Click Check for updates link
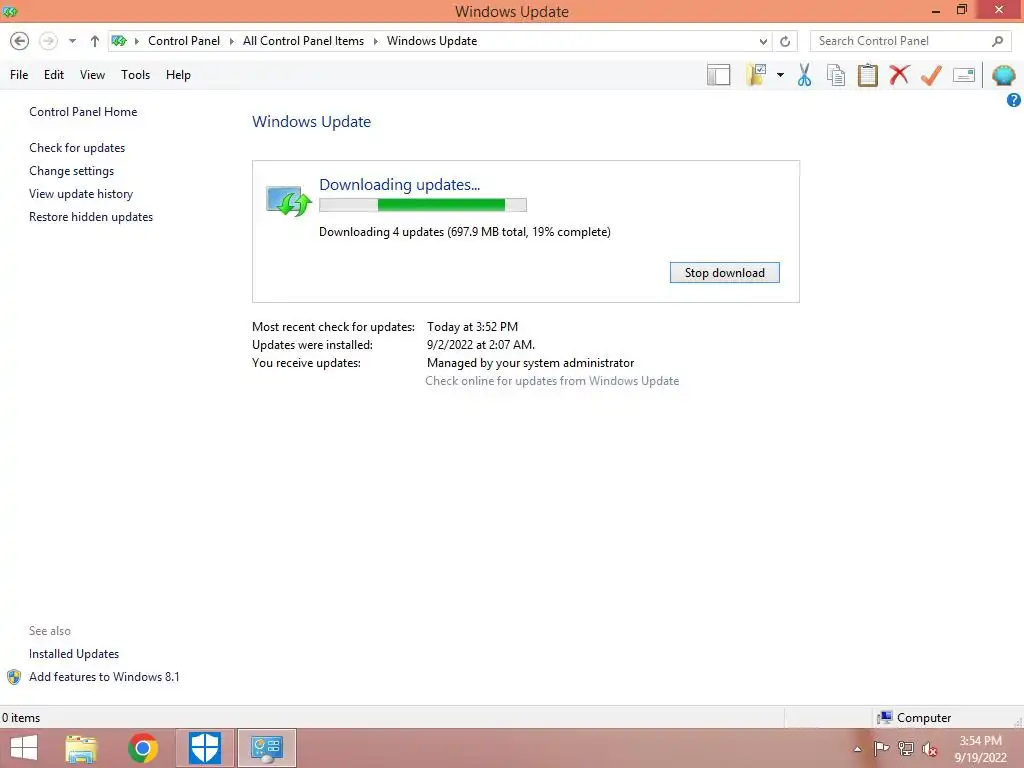Viewport: 1024px width, 768px height. point(77,148)
